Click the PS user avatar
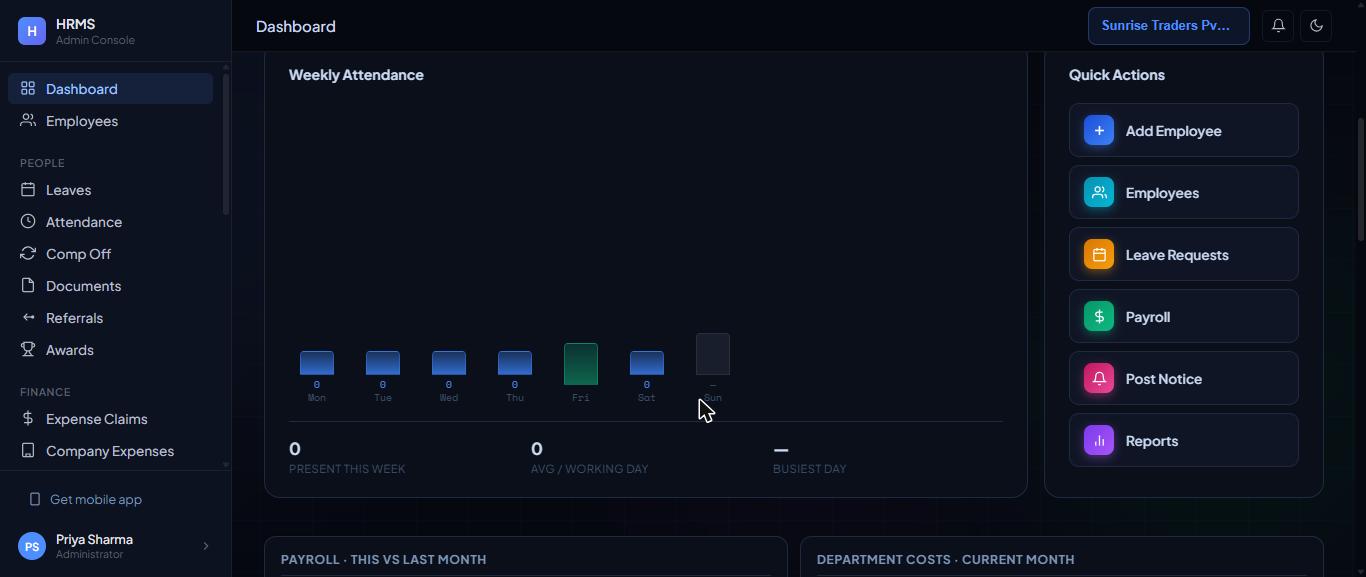 coord(32,546)
